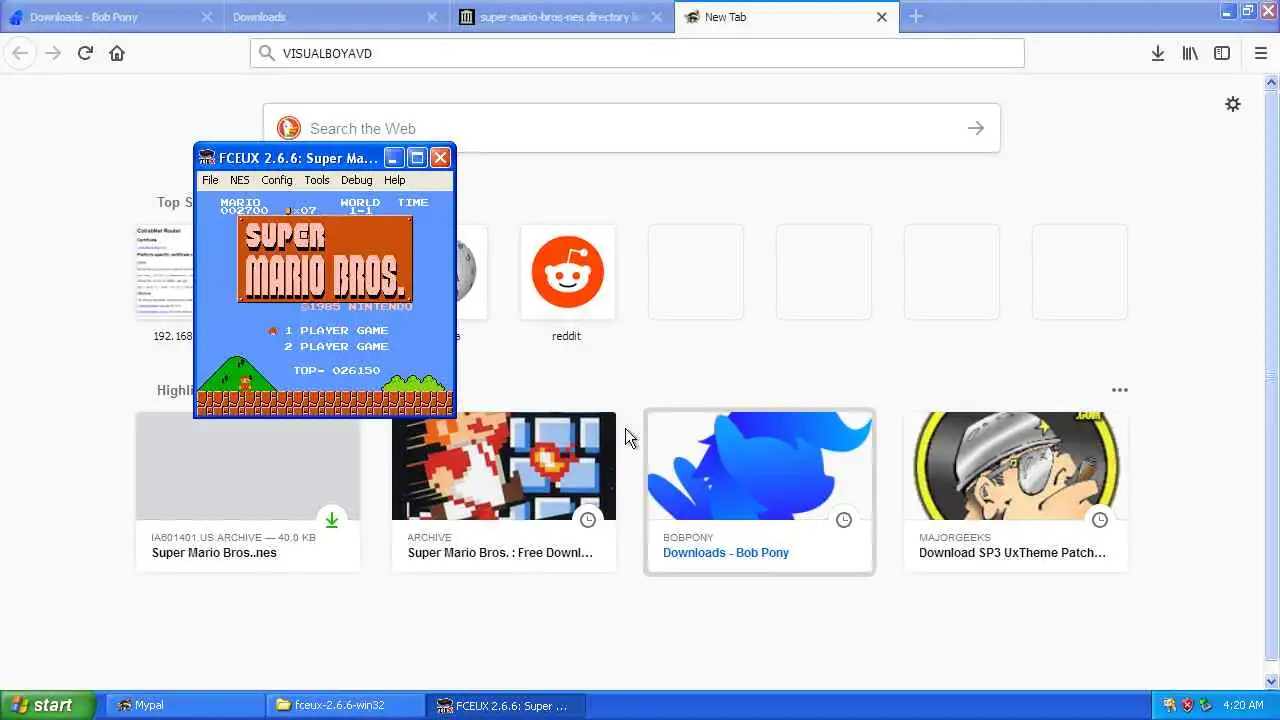Close the second Downloads tab
Viewport: 1280px width, 720px height.
pos(432,17)
